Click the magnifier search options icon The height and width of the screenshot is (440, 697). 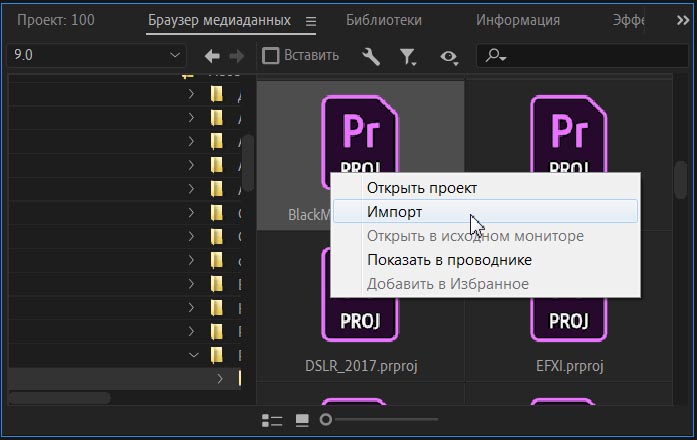coord(496,56)
